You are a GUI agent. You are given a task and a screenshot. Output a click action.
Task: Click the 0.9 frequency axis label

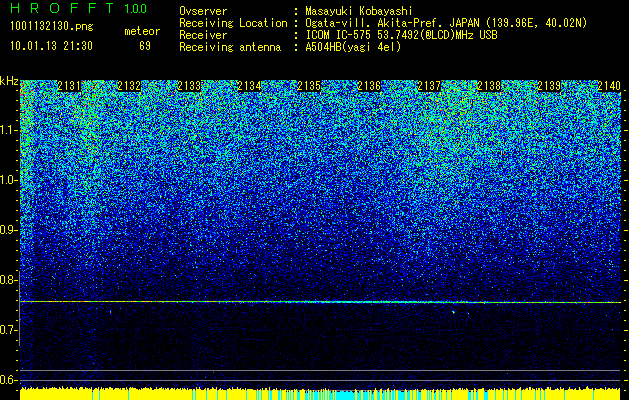(6, 230)
